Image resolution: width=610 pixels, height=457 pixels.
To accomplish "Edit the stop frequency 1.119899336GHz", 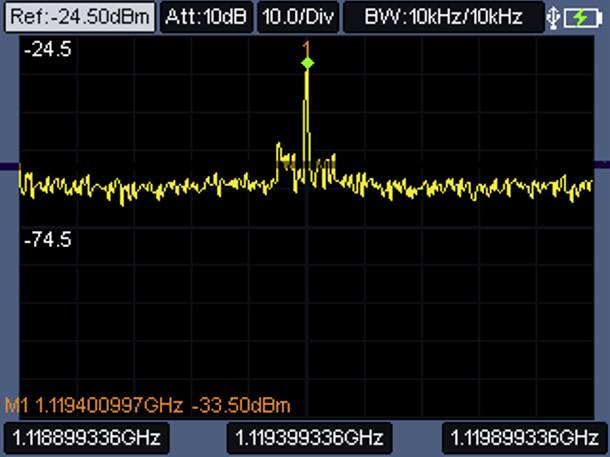I will pos(525,438).
